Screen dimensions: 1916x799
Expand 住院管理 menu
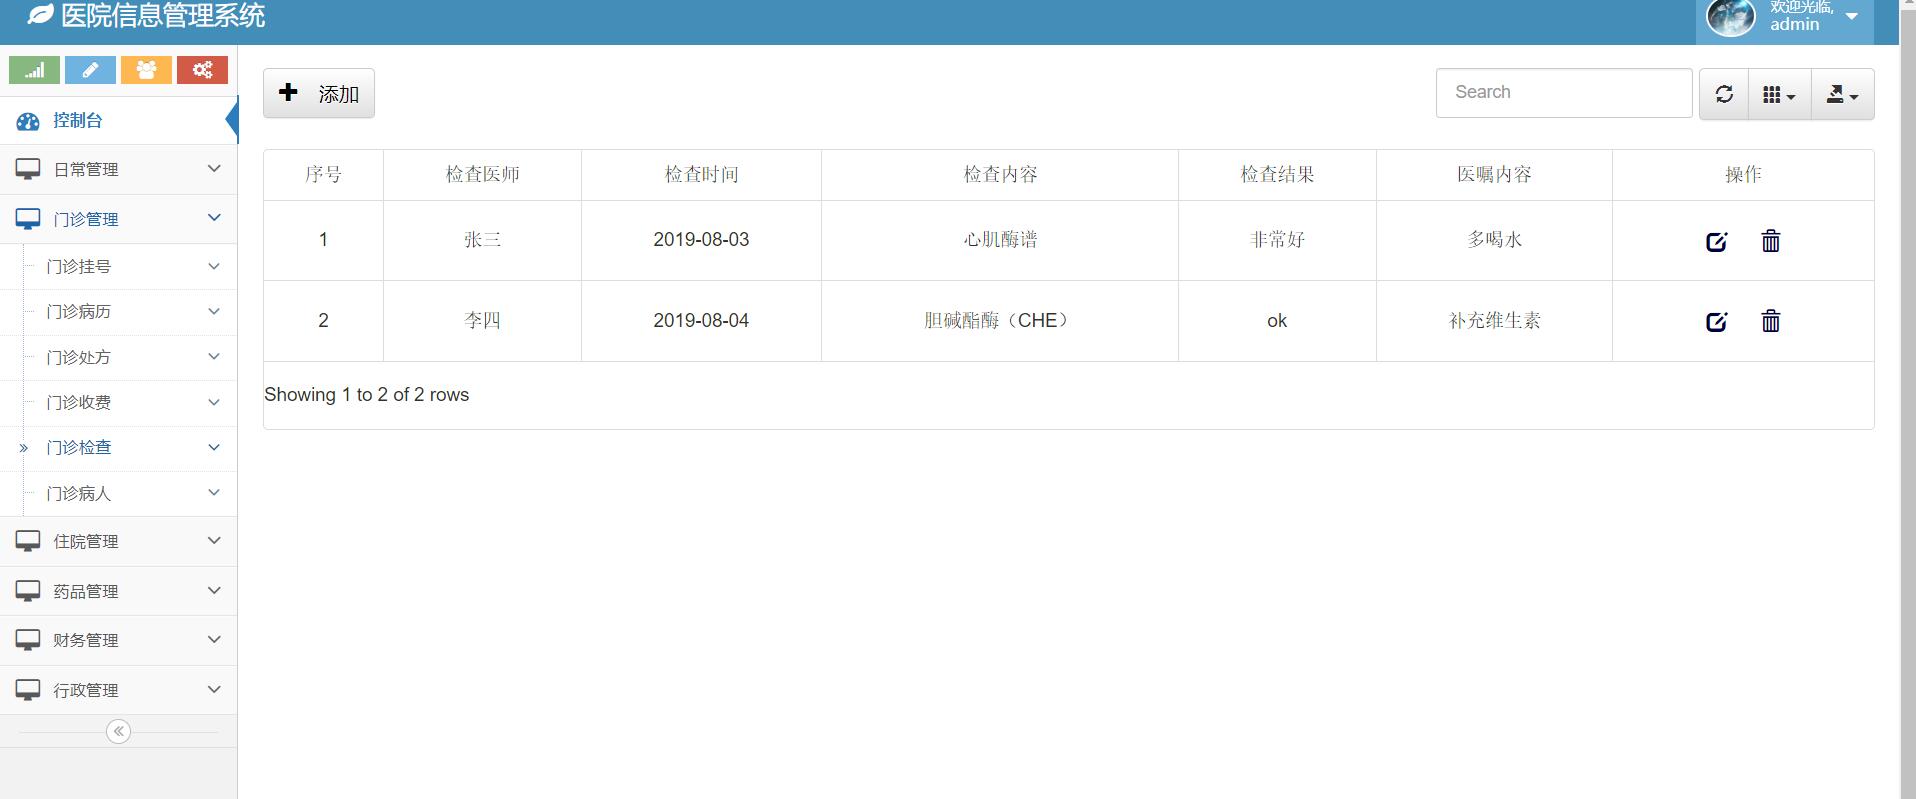[118, 541]
